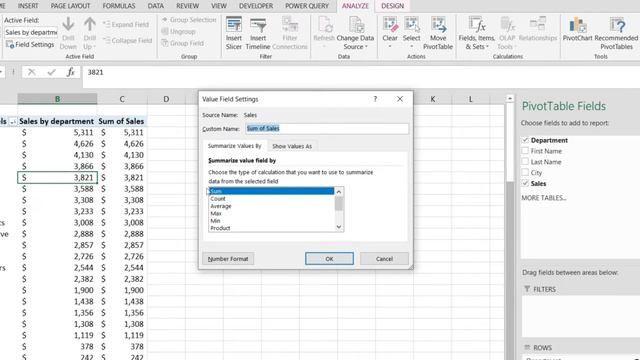The width and height of the screenshot is (640, 360).
Task: Open the DEVELOPER ribbon tab
Action: [x=256, y=6]
